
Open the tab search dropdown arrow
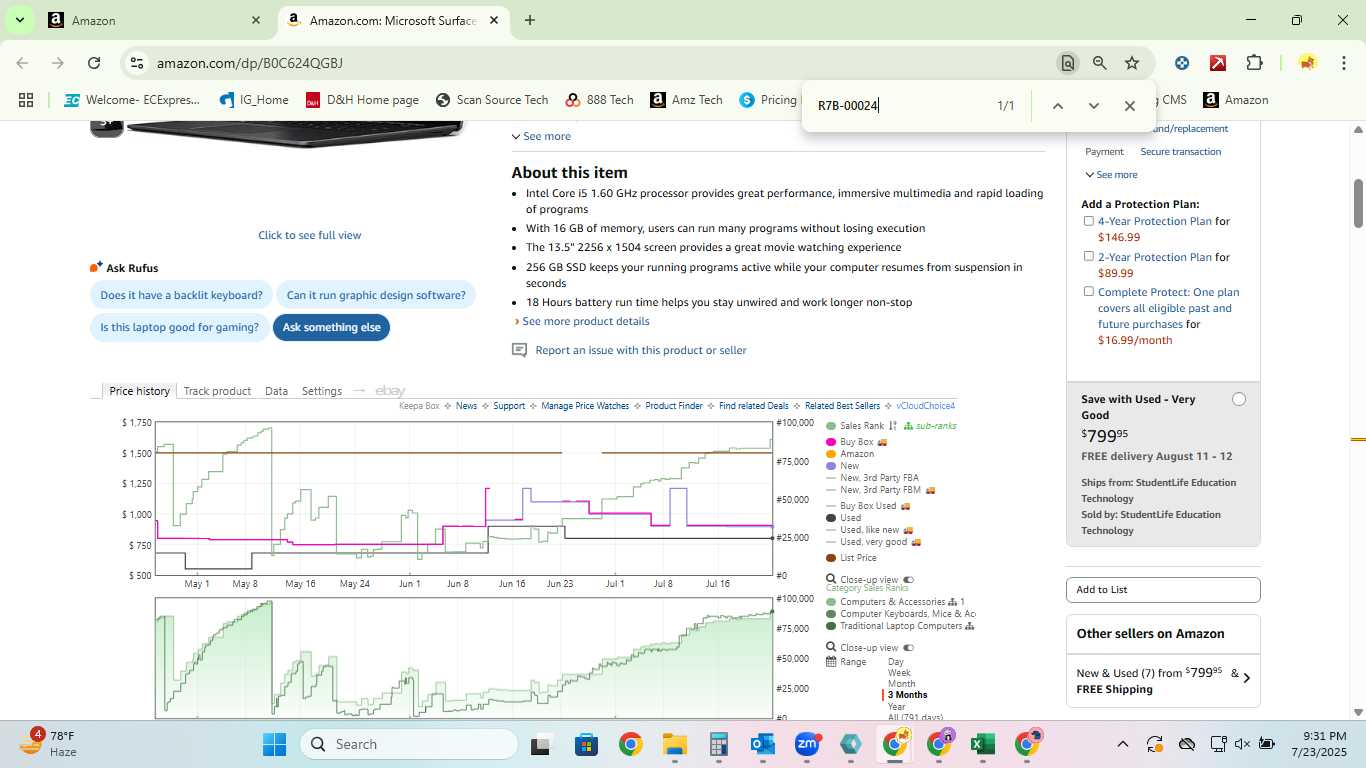(19, 20)
